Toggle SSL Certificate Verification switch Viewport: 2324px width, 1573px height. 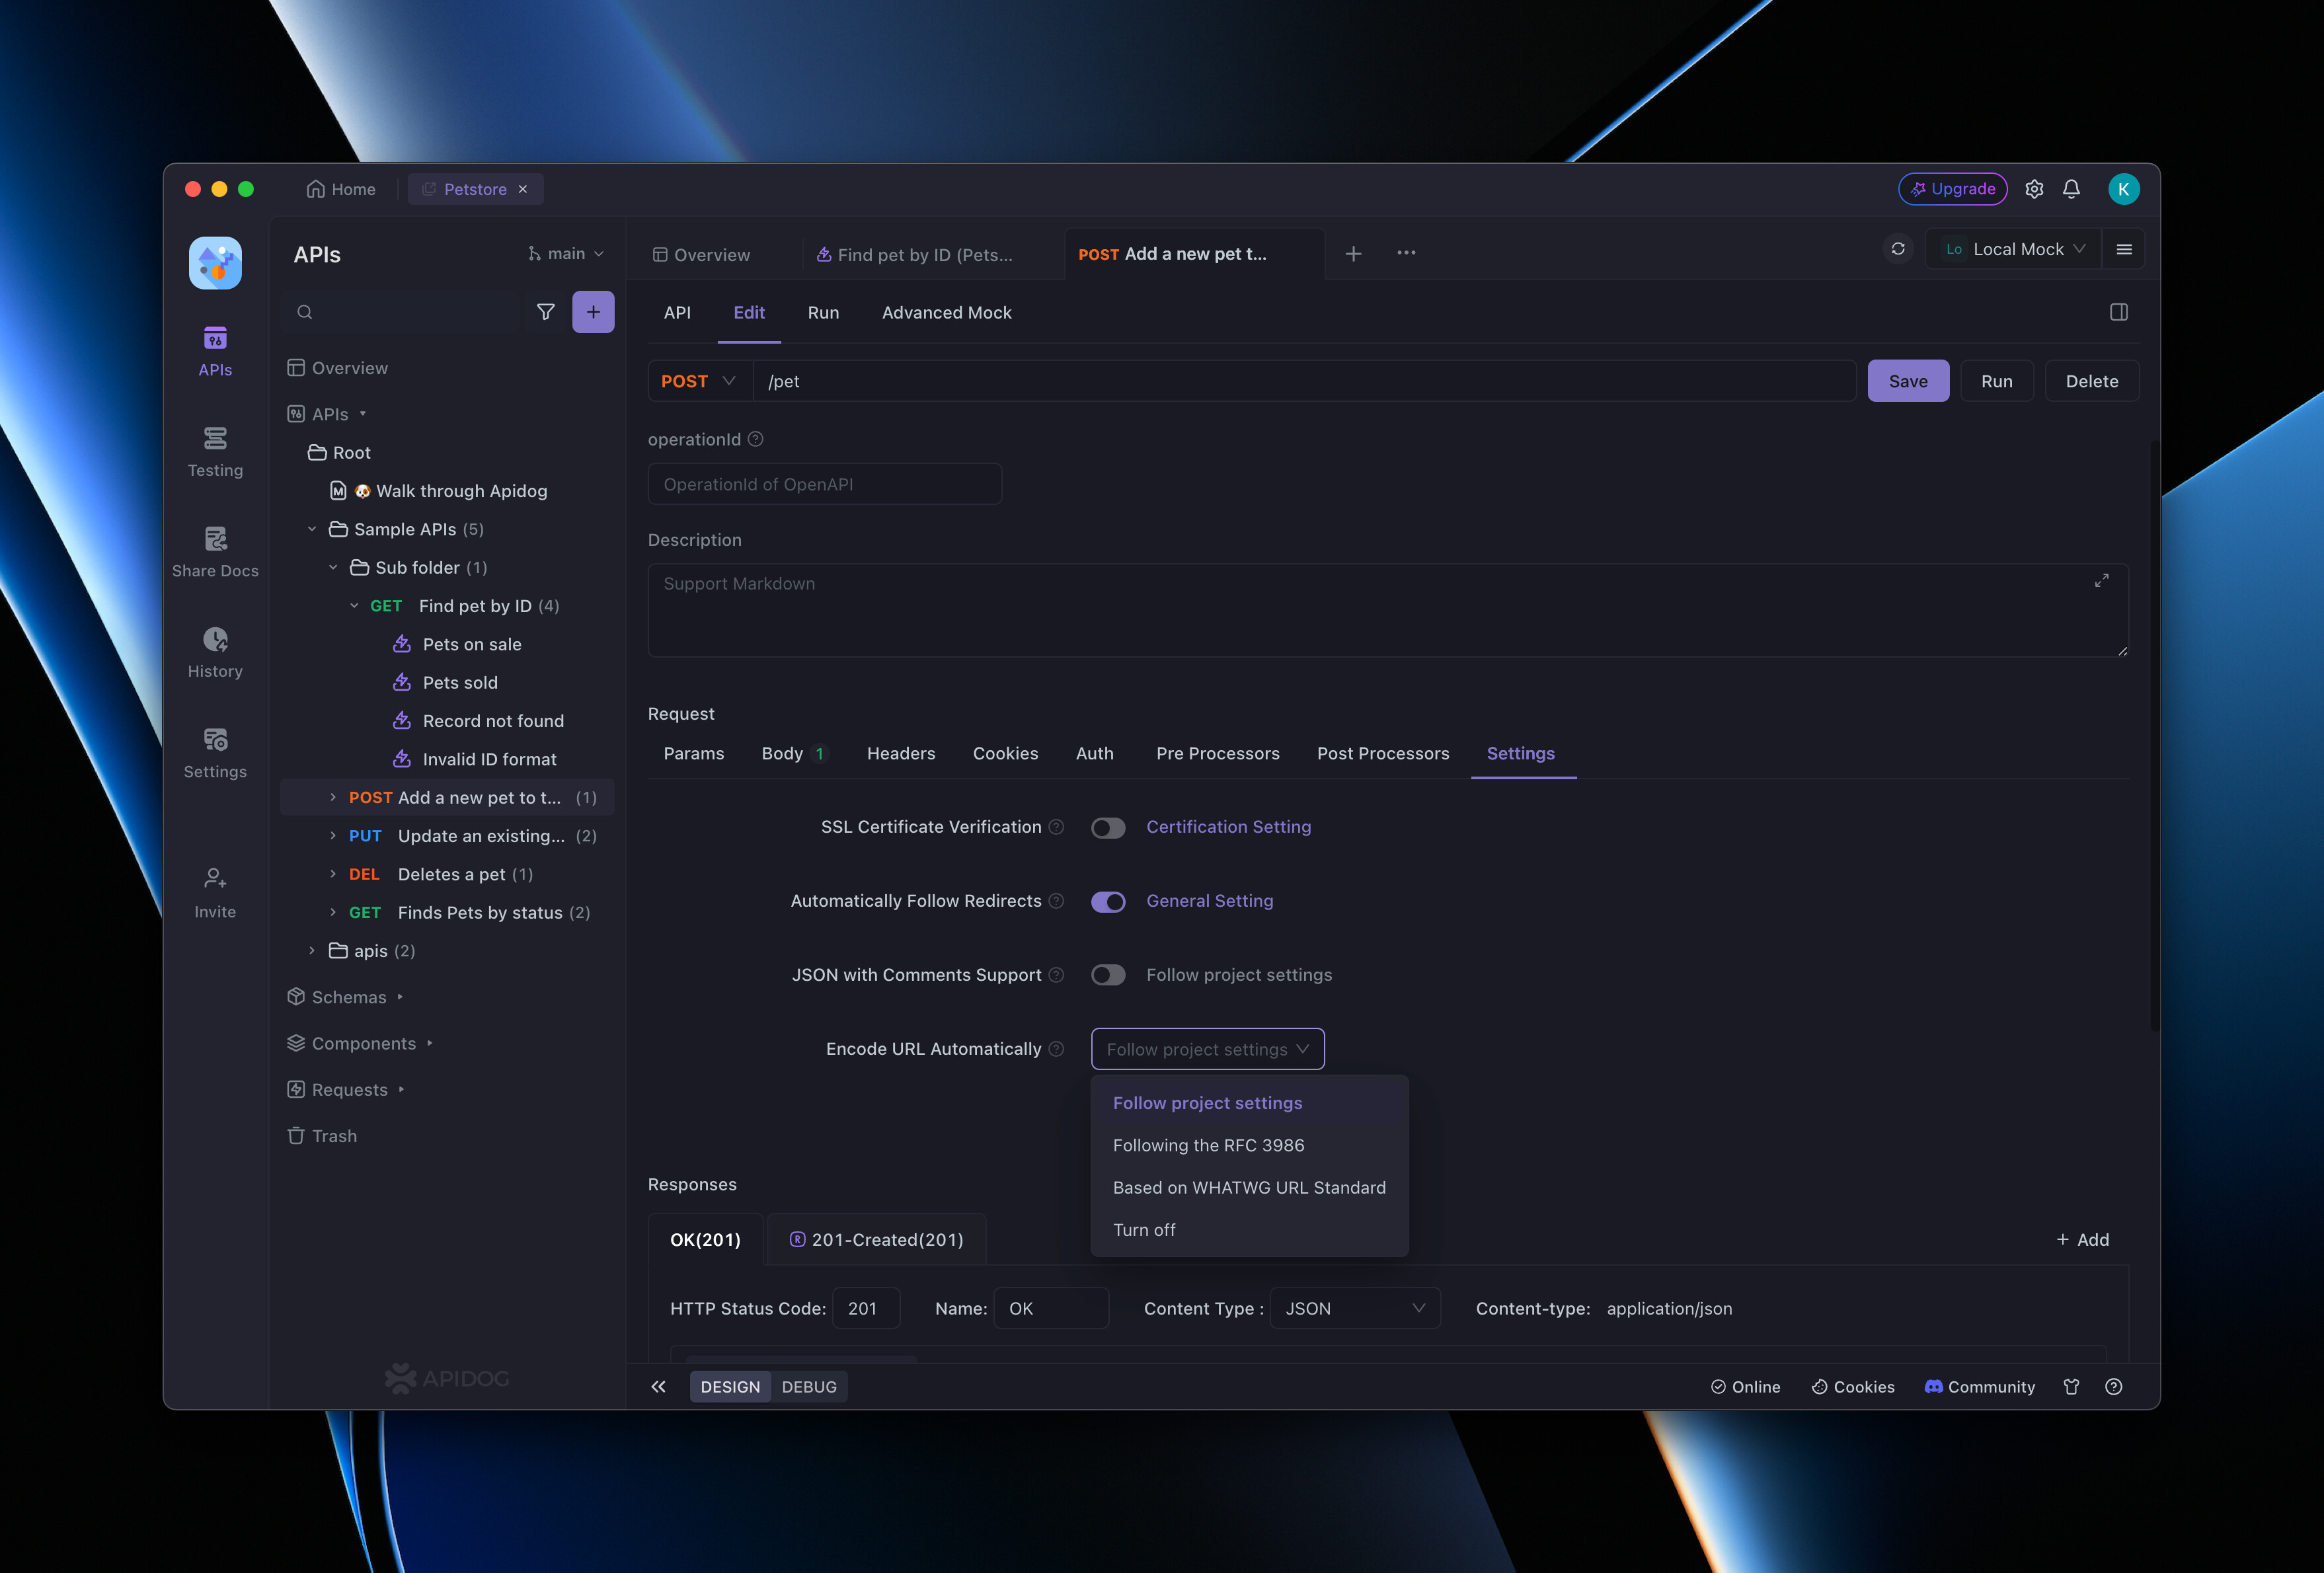pyautogui.click(x=1108, y=828)
